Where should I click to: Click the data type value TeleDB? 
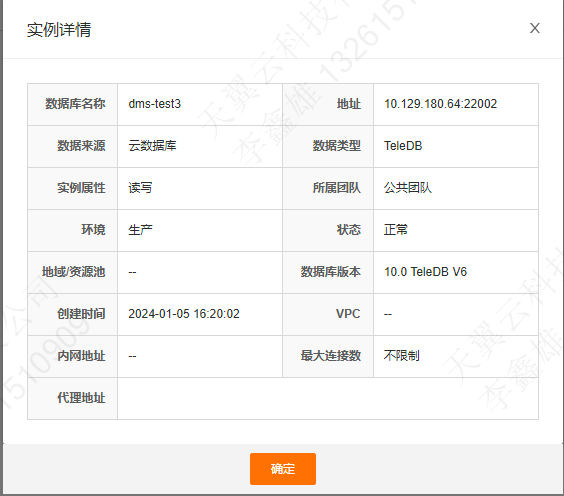tap(403, 146)
